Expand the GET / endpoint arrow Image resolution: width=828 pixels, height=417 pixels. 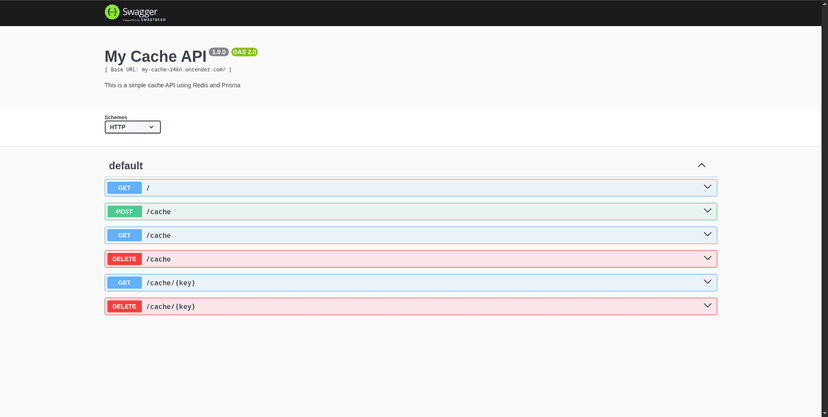(x=707, y=187)
